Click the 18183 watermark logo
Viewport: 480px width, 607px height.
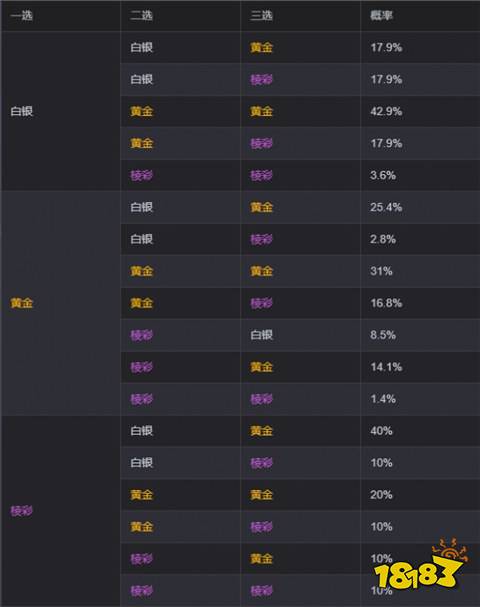coord(420,564)
